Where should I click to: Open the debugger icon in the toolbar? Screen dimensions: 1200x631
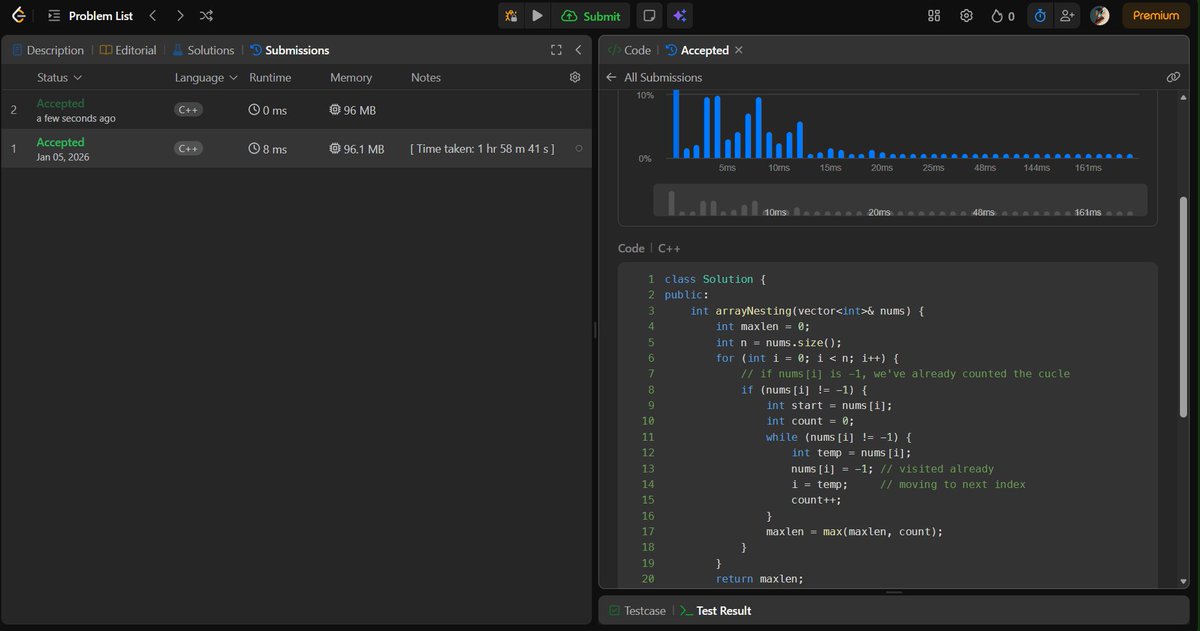tap(511, 16)
